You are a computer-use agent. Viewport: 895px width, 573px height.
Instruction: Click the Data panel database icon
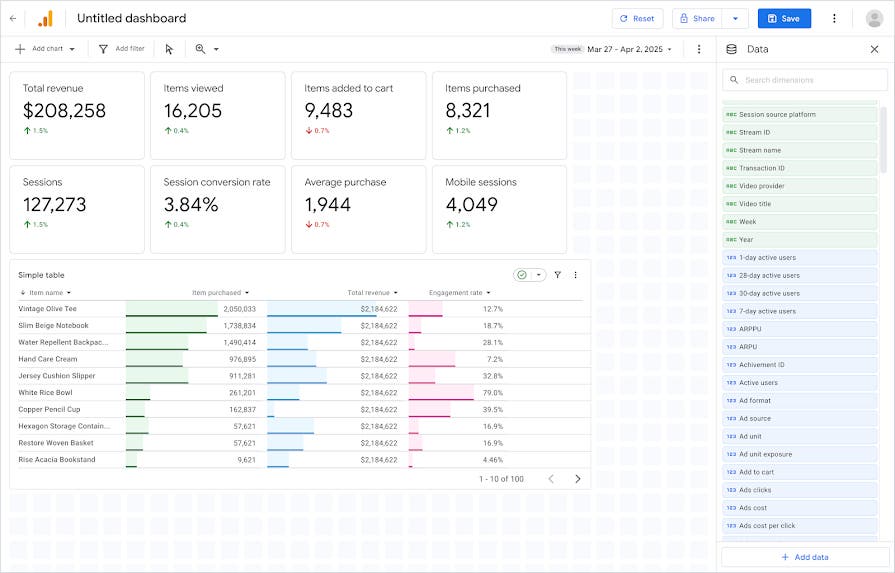[x=731, y=49]
